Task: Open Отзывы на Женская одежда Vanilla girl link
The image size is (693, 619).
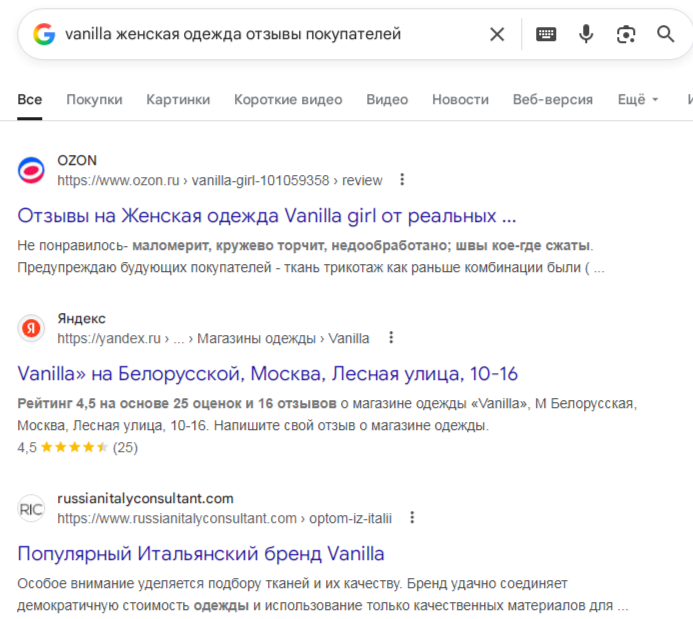Action: tap(267, 216)
